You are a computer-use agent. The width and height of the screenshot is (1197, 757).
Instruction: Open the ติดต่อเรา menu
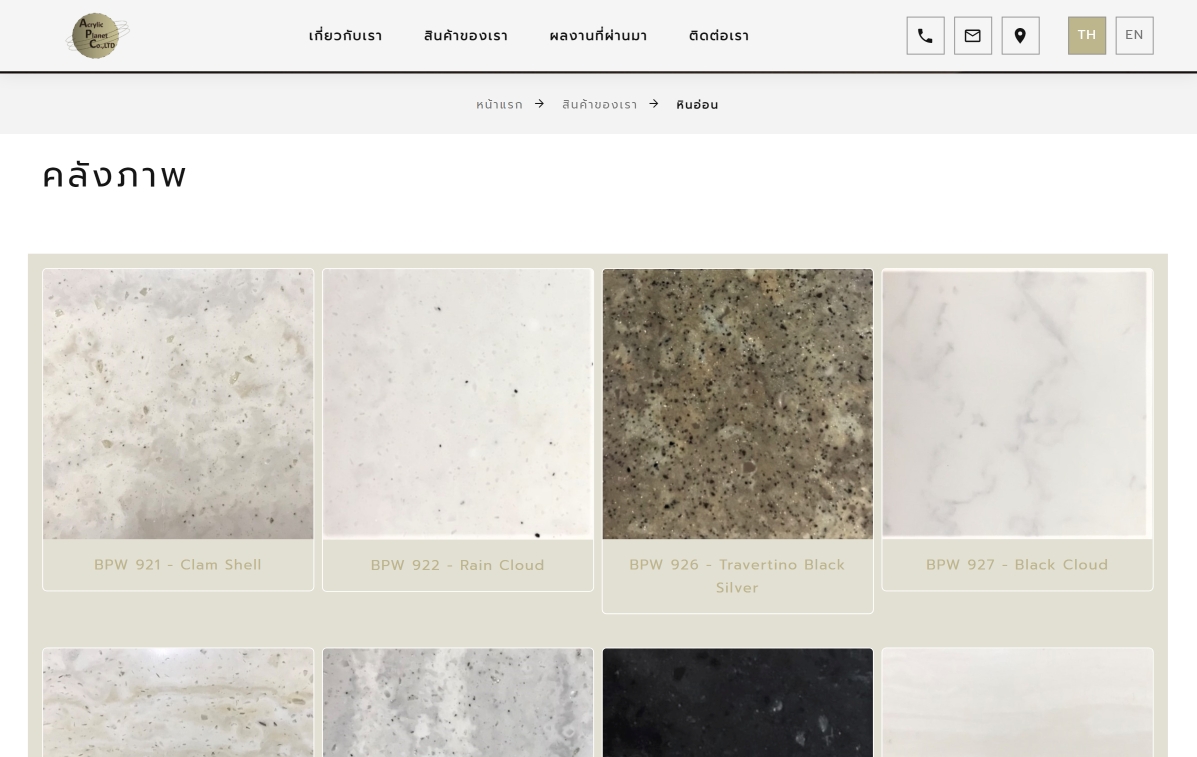pos(718,36)
